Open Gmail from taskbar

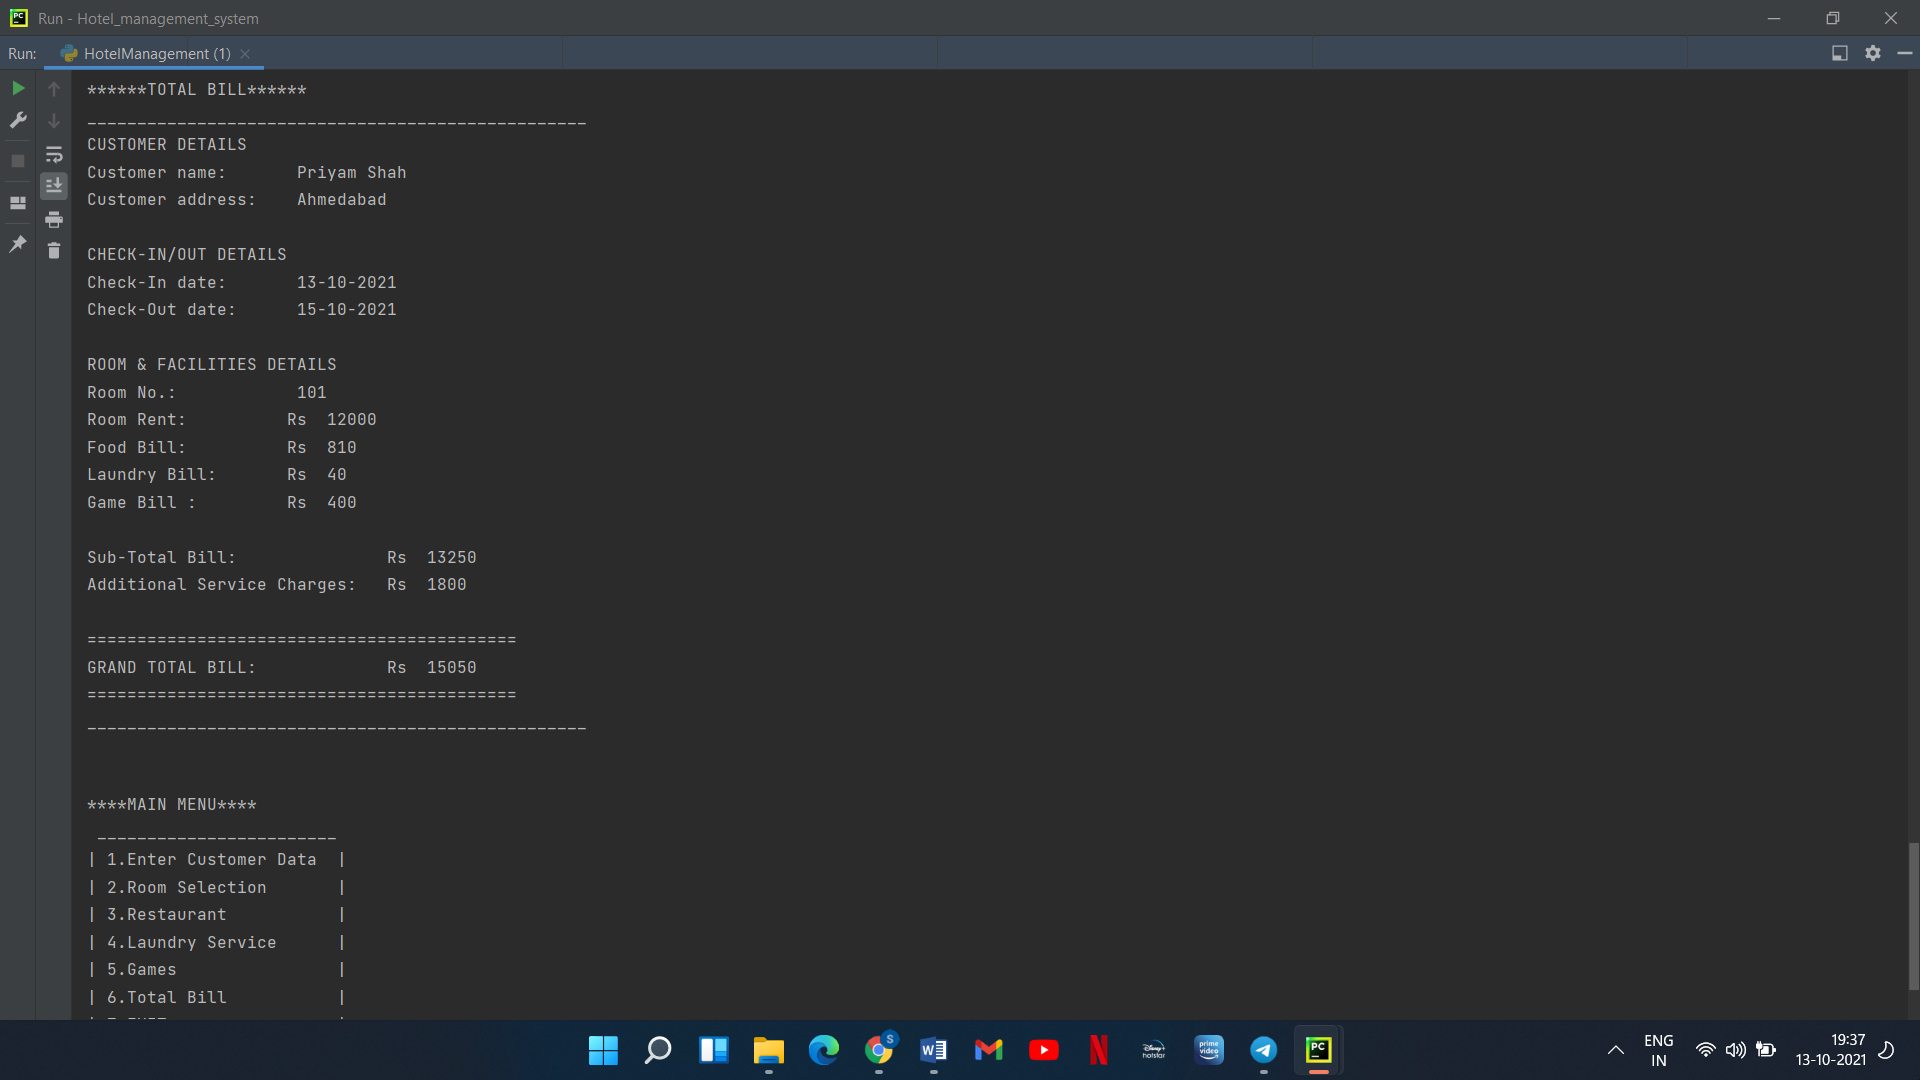click(x=989, y=1050)
